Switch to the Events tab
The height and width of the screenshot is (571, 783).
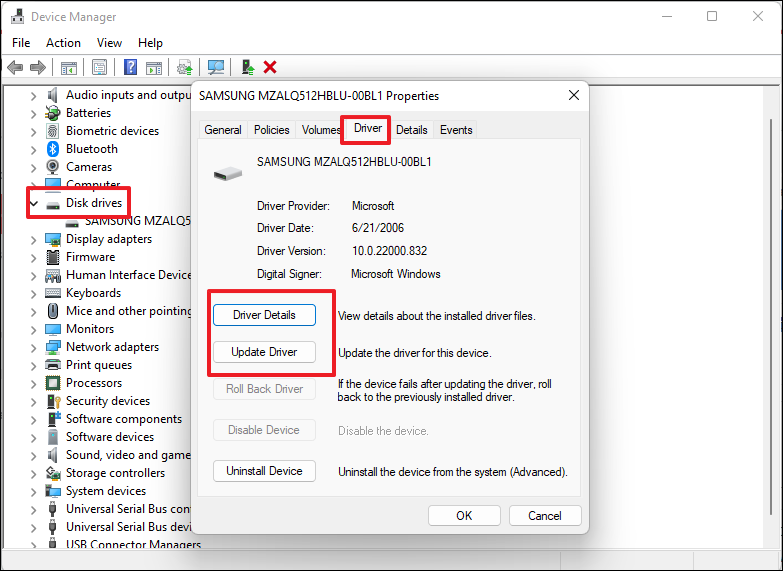(x=456, y=130)
